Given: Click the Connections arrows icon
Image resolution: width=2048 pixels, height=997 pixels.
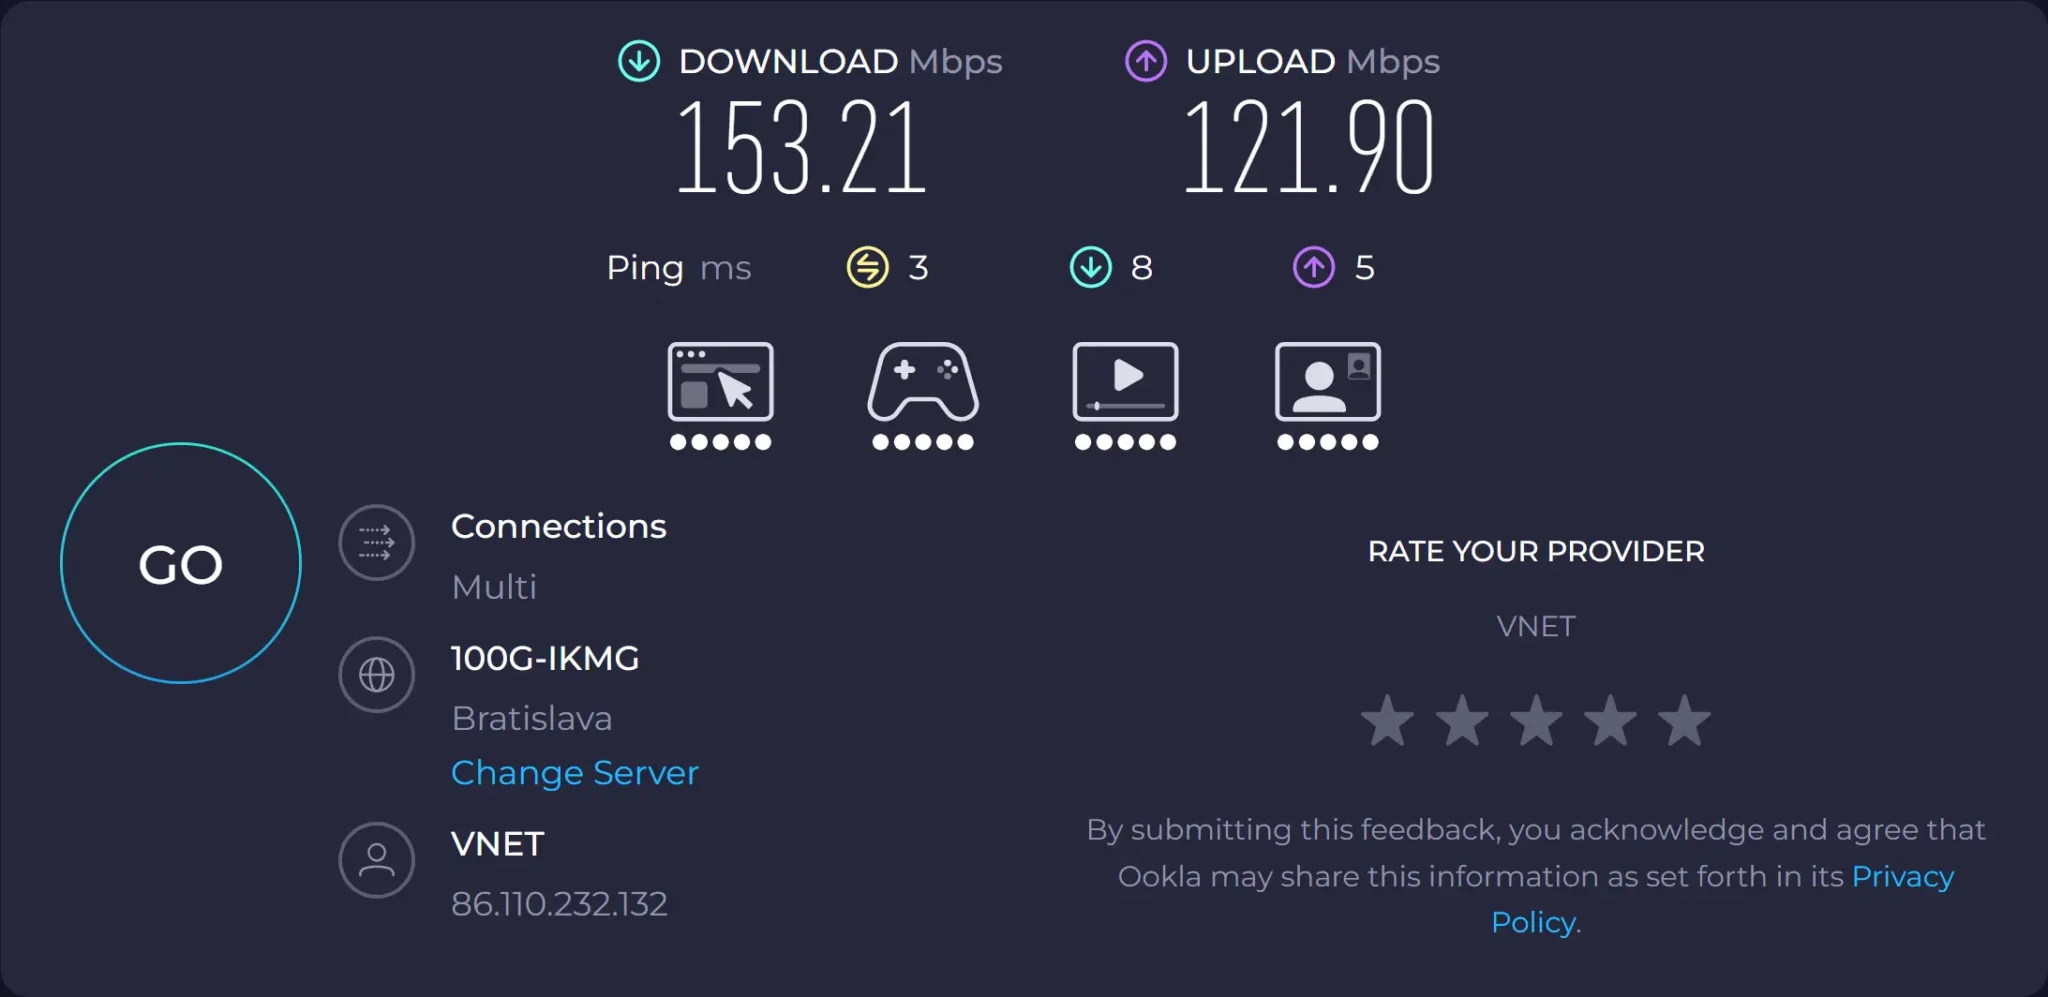Looking at the screenshot, I should 376,543.
